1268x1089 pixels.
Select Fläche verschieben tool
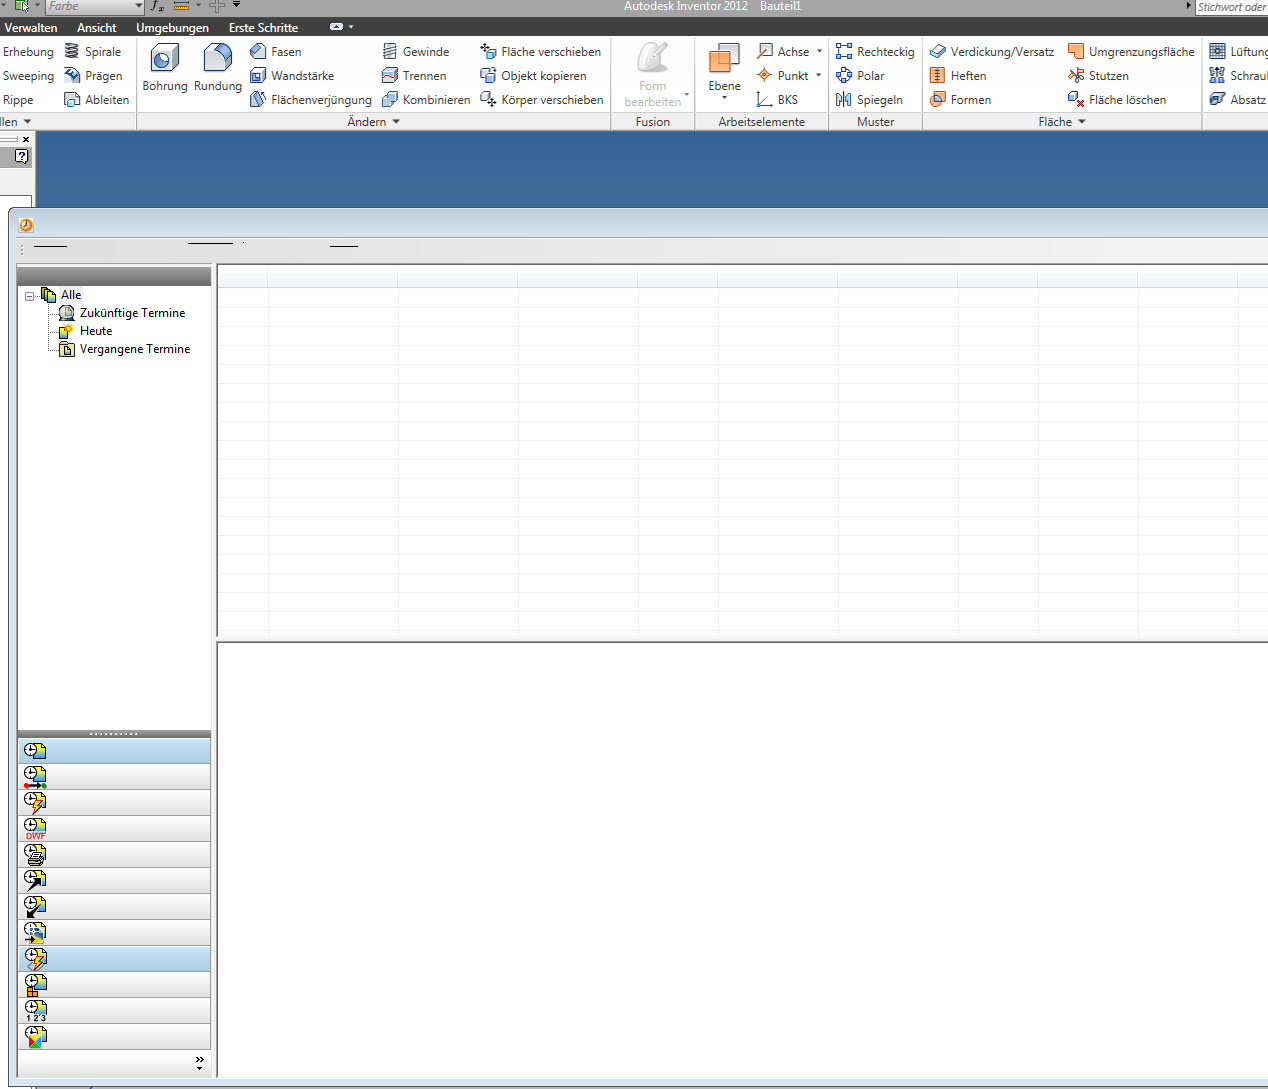(x=541, y=51)
